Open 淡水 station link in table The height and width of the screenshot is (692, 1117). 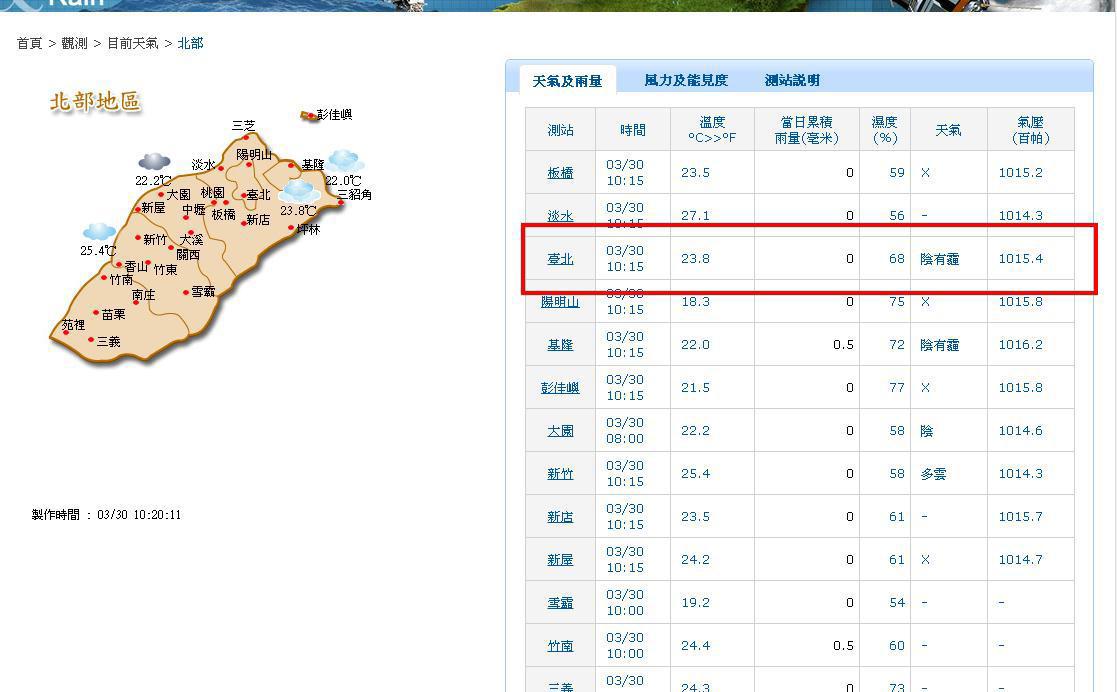(560, 215)
